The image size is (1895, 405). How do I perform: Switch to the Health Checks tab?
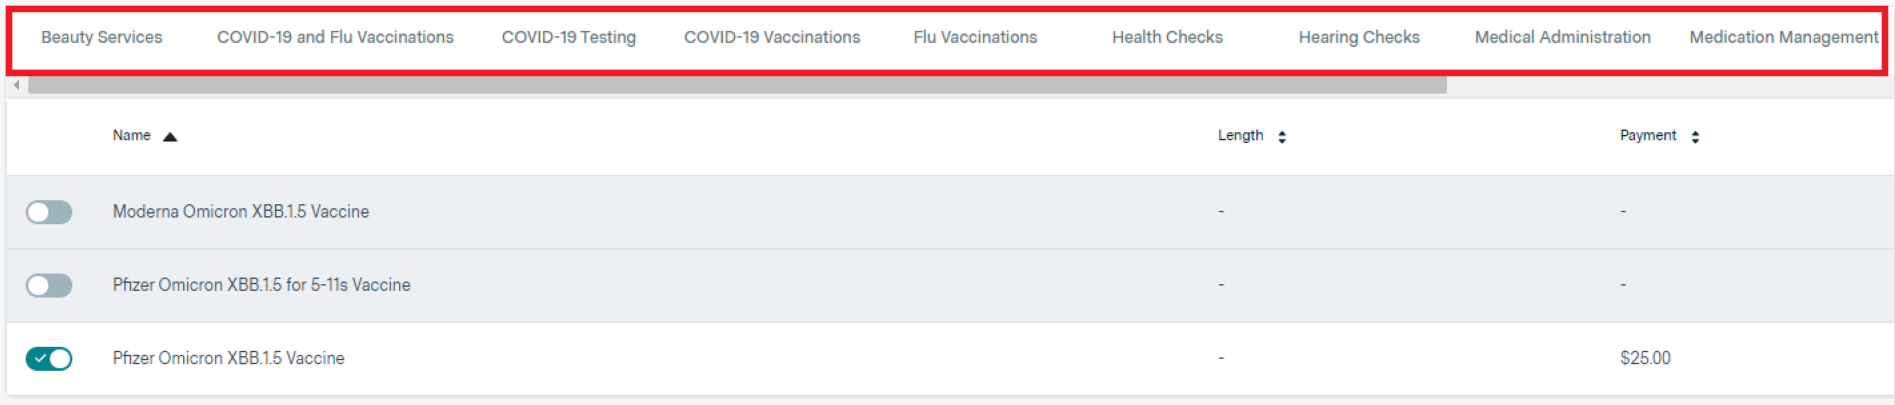1167,37
